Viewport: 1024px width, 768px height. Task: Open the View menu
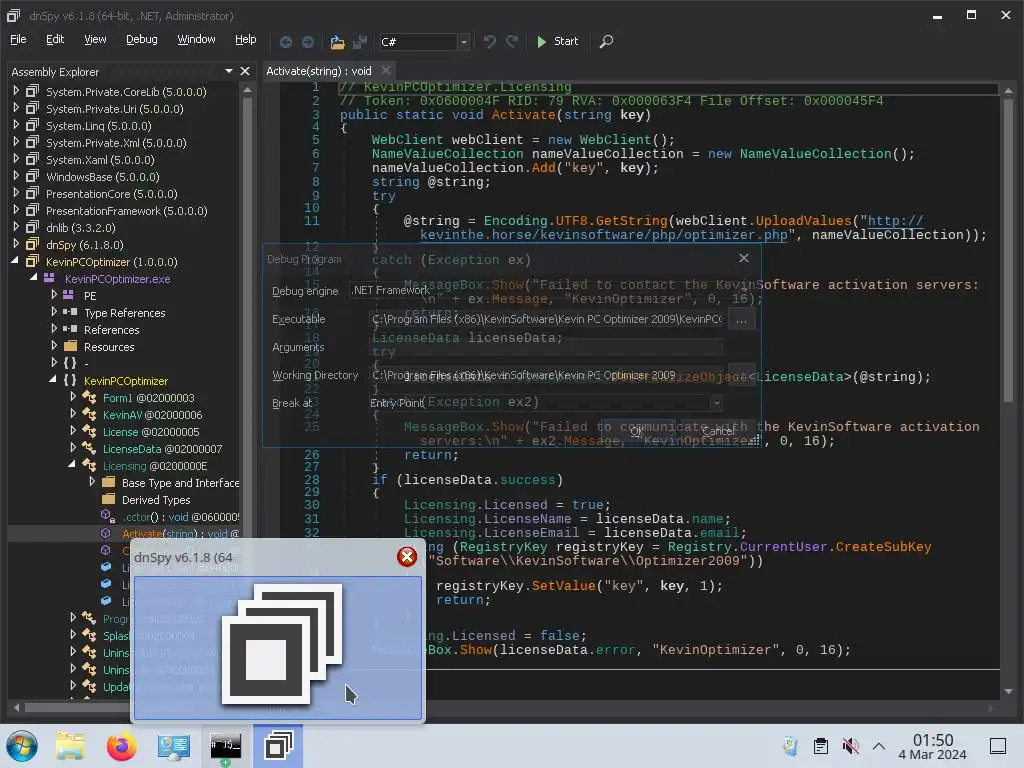(x=95, y=39)
